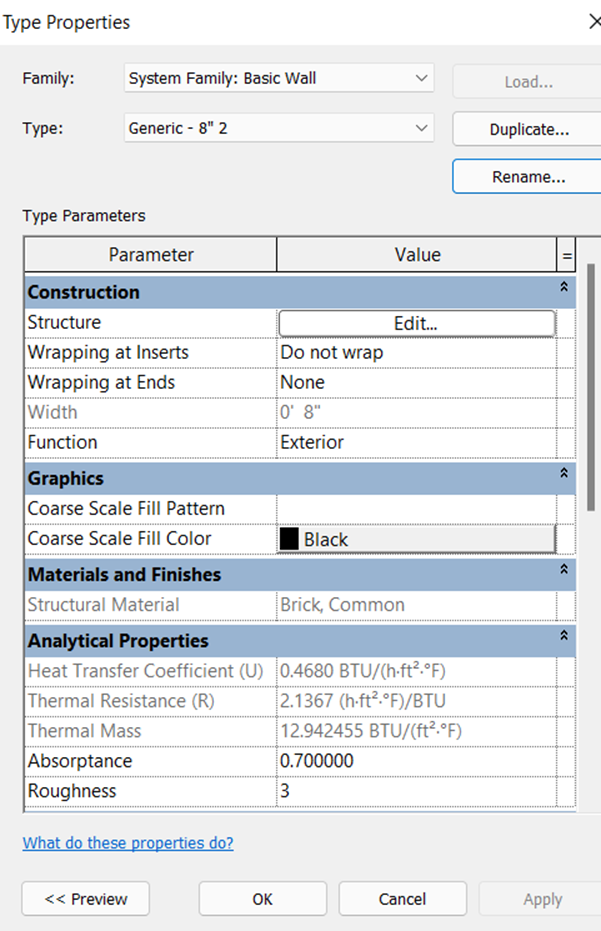Select the Wrapping at Ends value cell

417,382
